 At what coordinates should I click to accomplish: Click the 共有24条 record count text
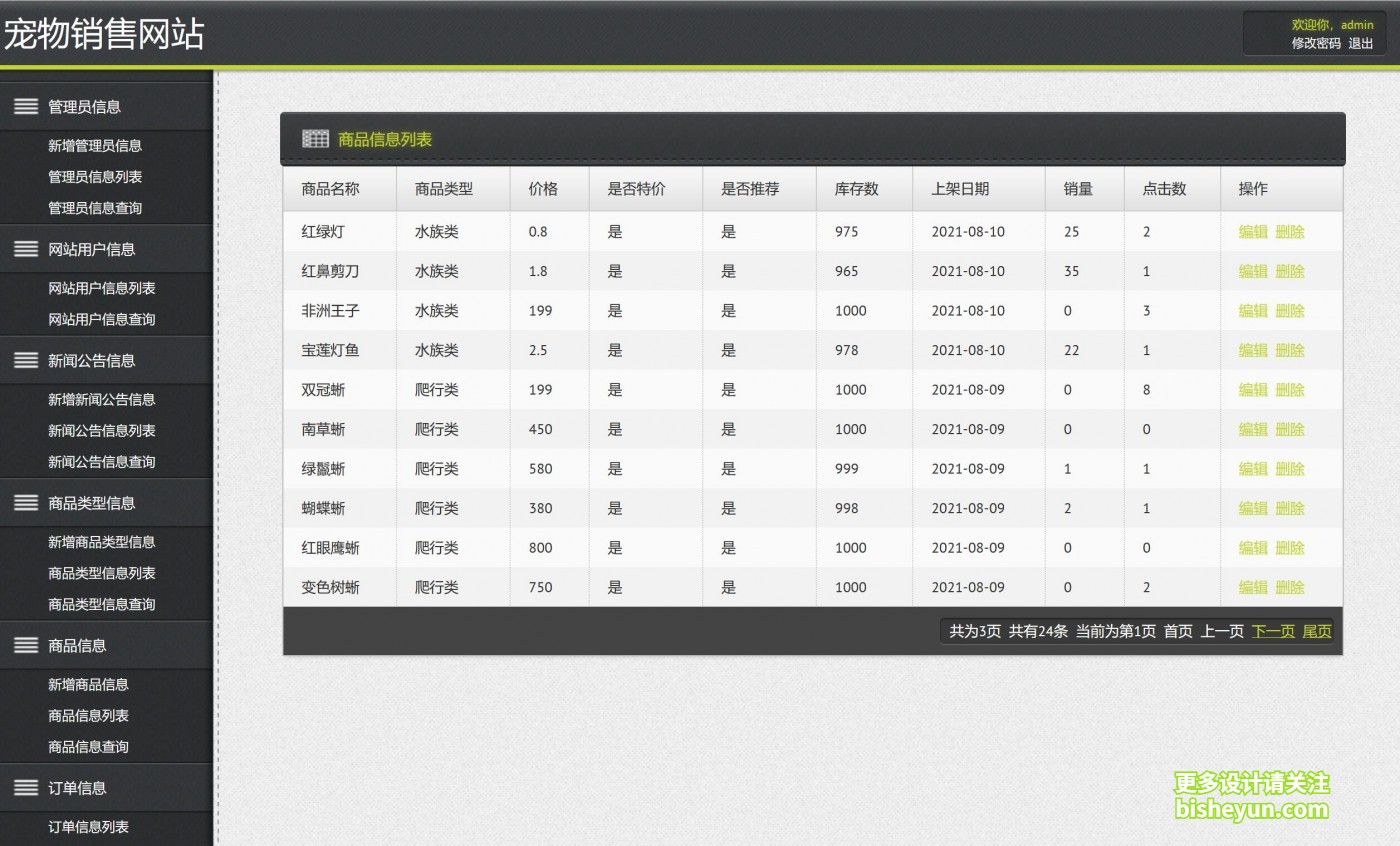[1038, 631]
